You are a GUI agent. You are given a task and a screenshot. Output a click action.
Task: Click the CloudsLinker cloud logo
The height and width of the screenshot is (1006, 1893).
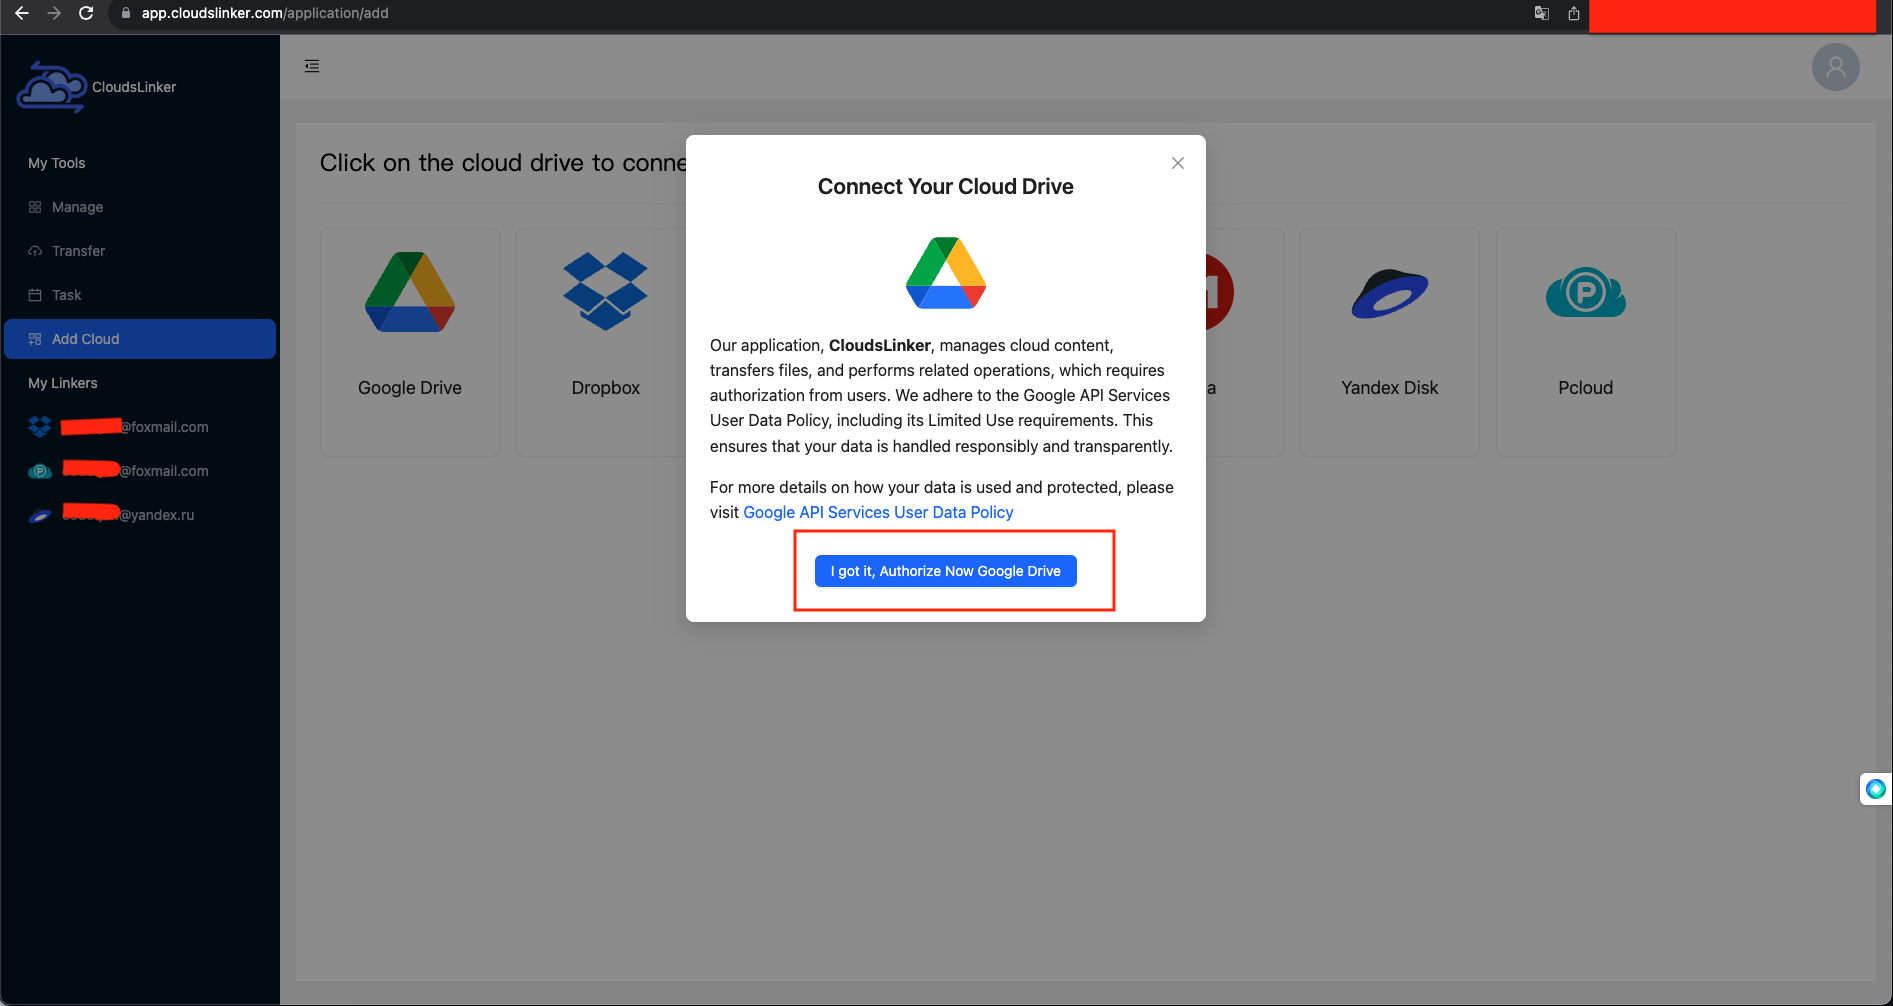(x=52, y=86)
